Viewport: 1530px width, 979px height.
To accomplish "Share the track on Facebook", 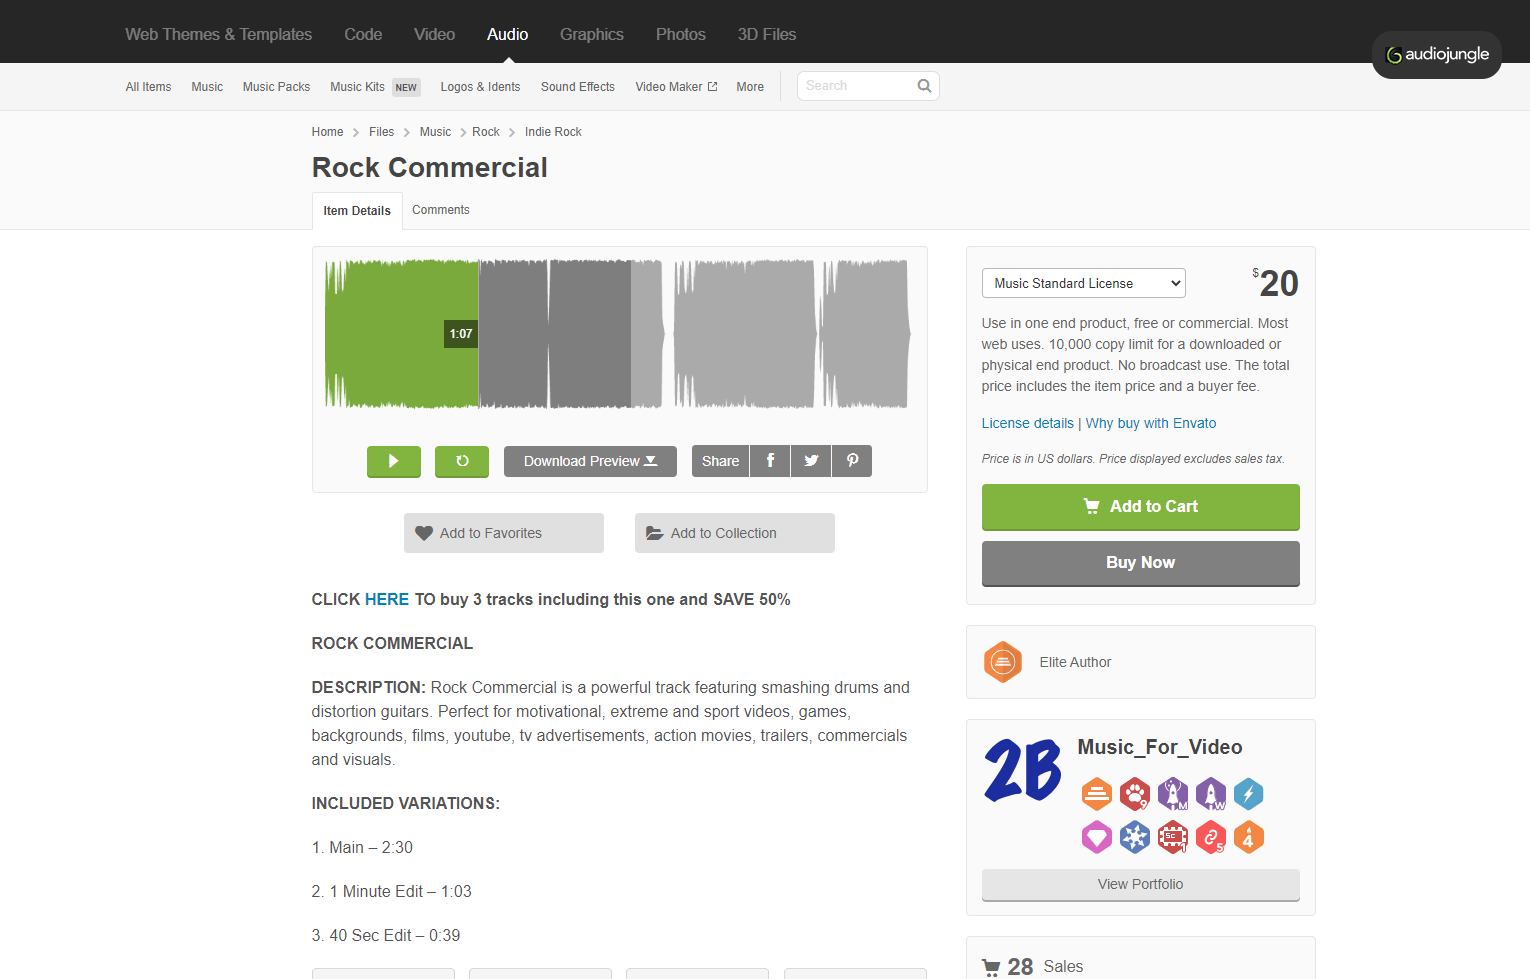I will point(770,461).
